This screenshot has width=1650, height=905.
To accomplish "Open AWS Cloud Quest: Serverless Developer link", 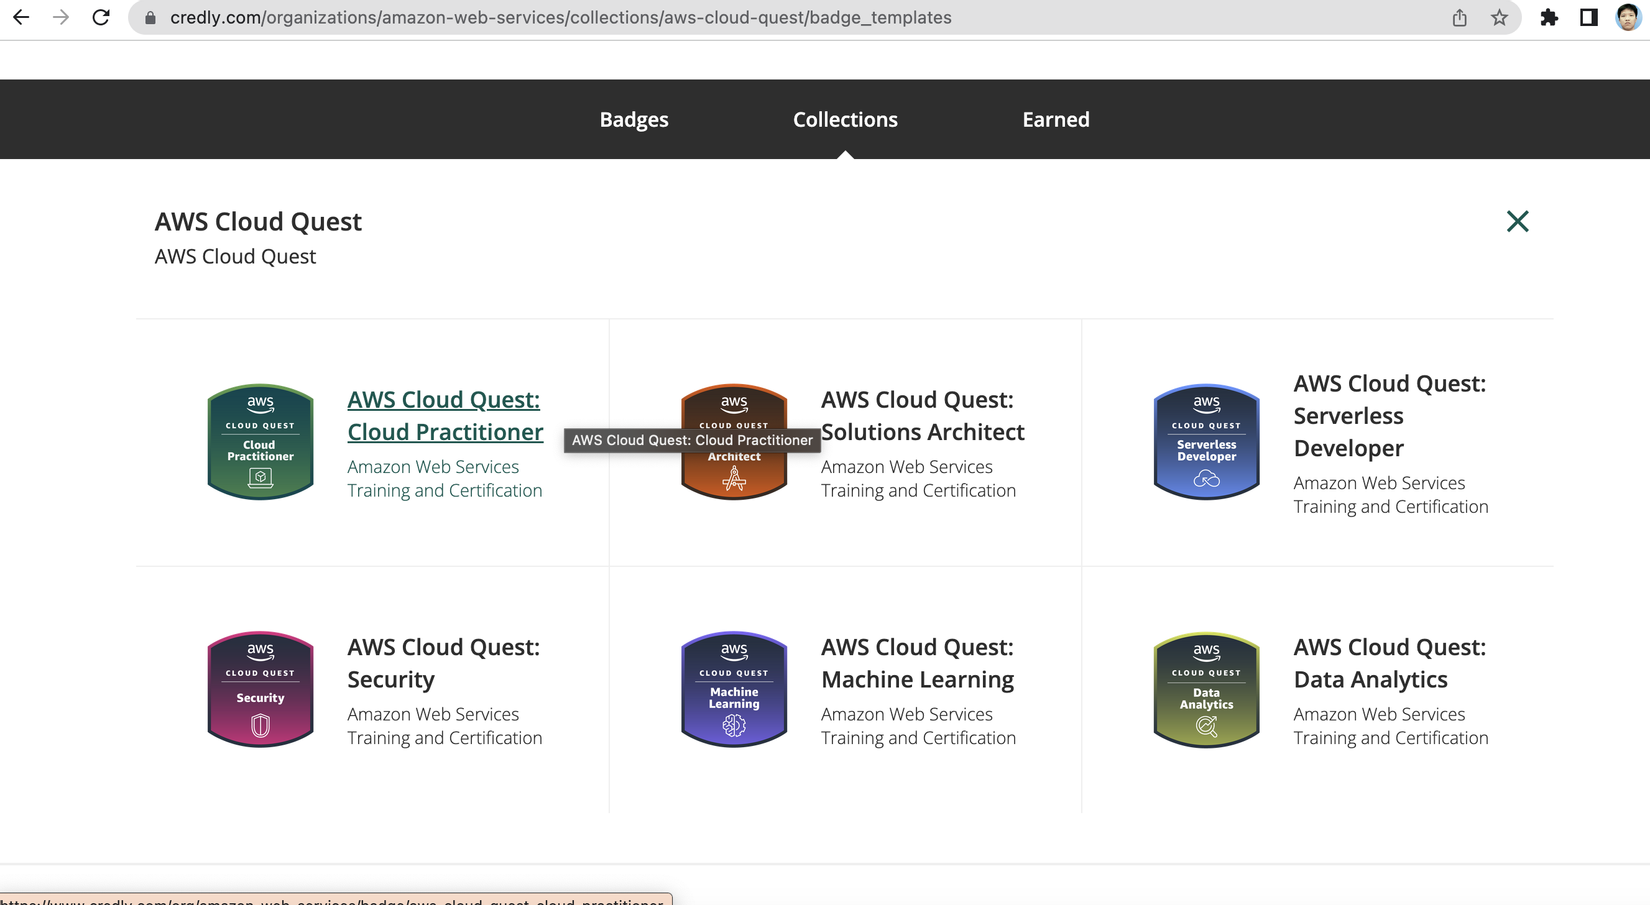I will pyautogui.click(x=1390, y=415).
